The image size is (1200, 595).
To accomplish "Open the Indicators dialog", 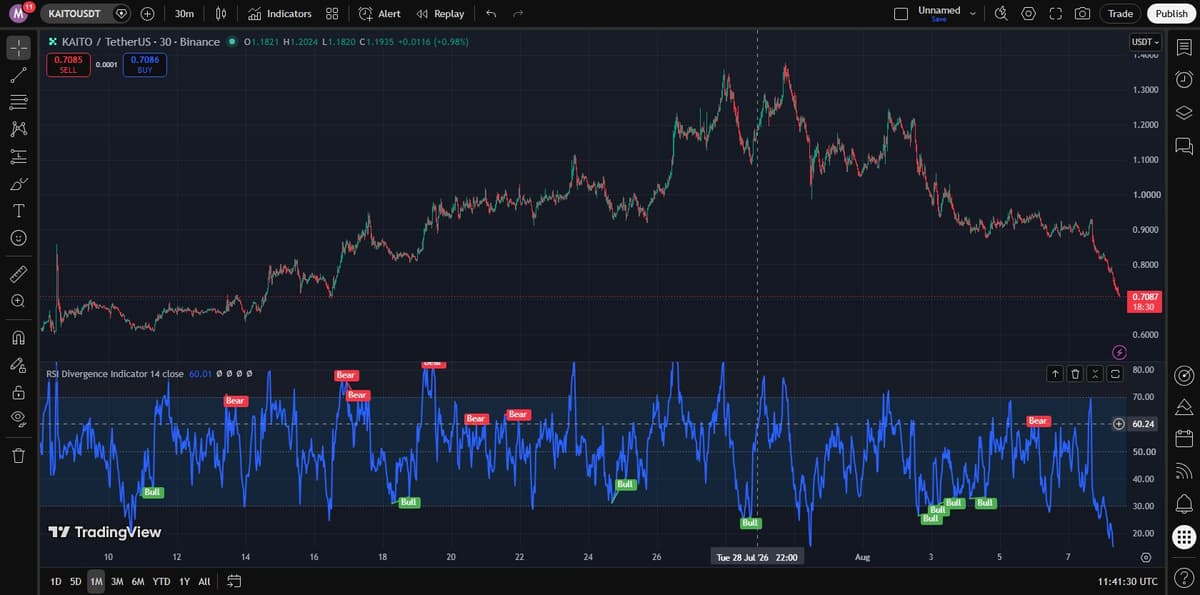I will (x=280, y=14).
